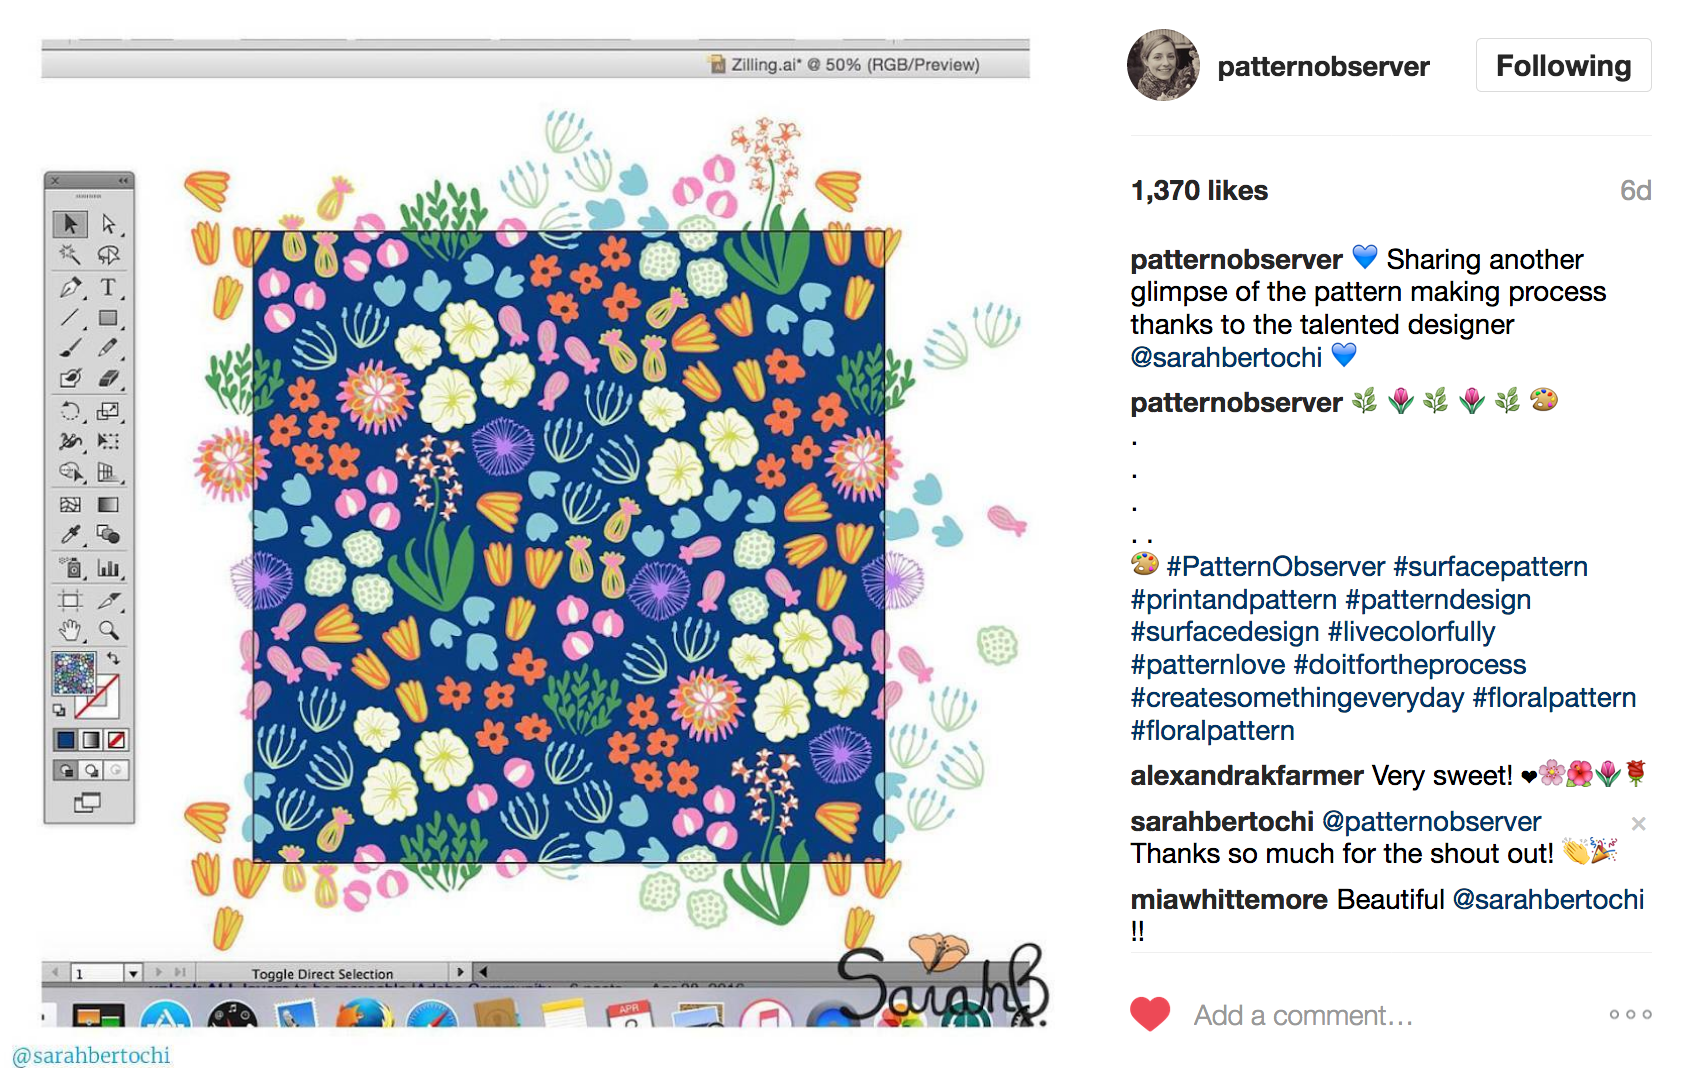Select the Zoom magnifier tool
This screenshot has height=1068, width=1692.
click(x=108, y=630)
